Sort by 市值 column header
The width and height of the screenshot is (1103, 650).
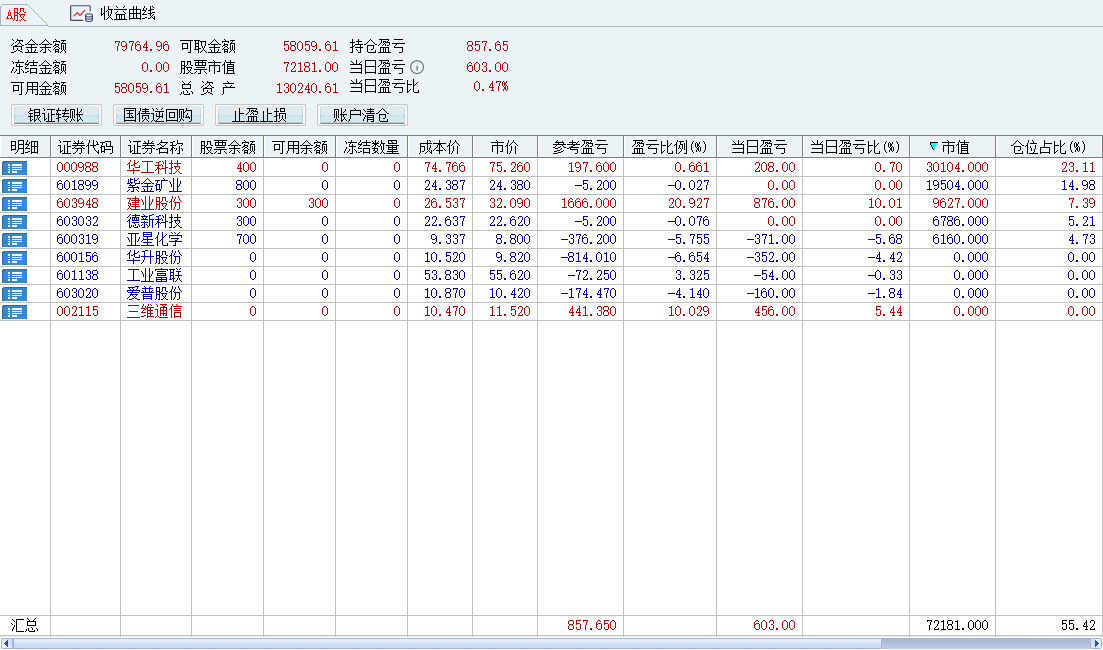(x=952, y=147)
